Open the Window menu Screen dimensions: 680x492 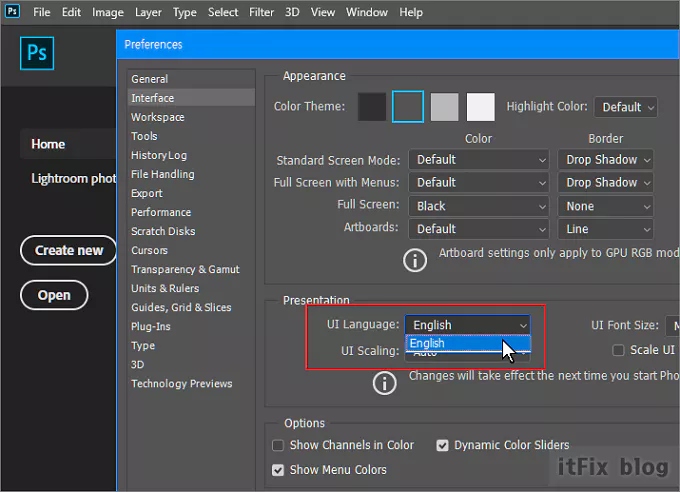point(367,12)
